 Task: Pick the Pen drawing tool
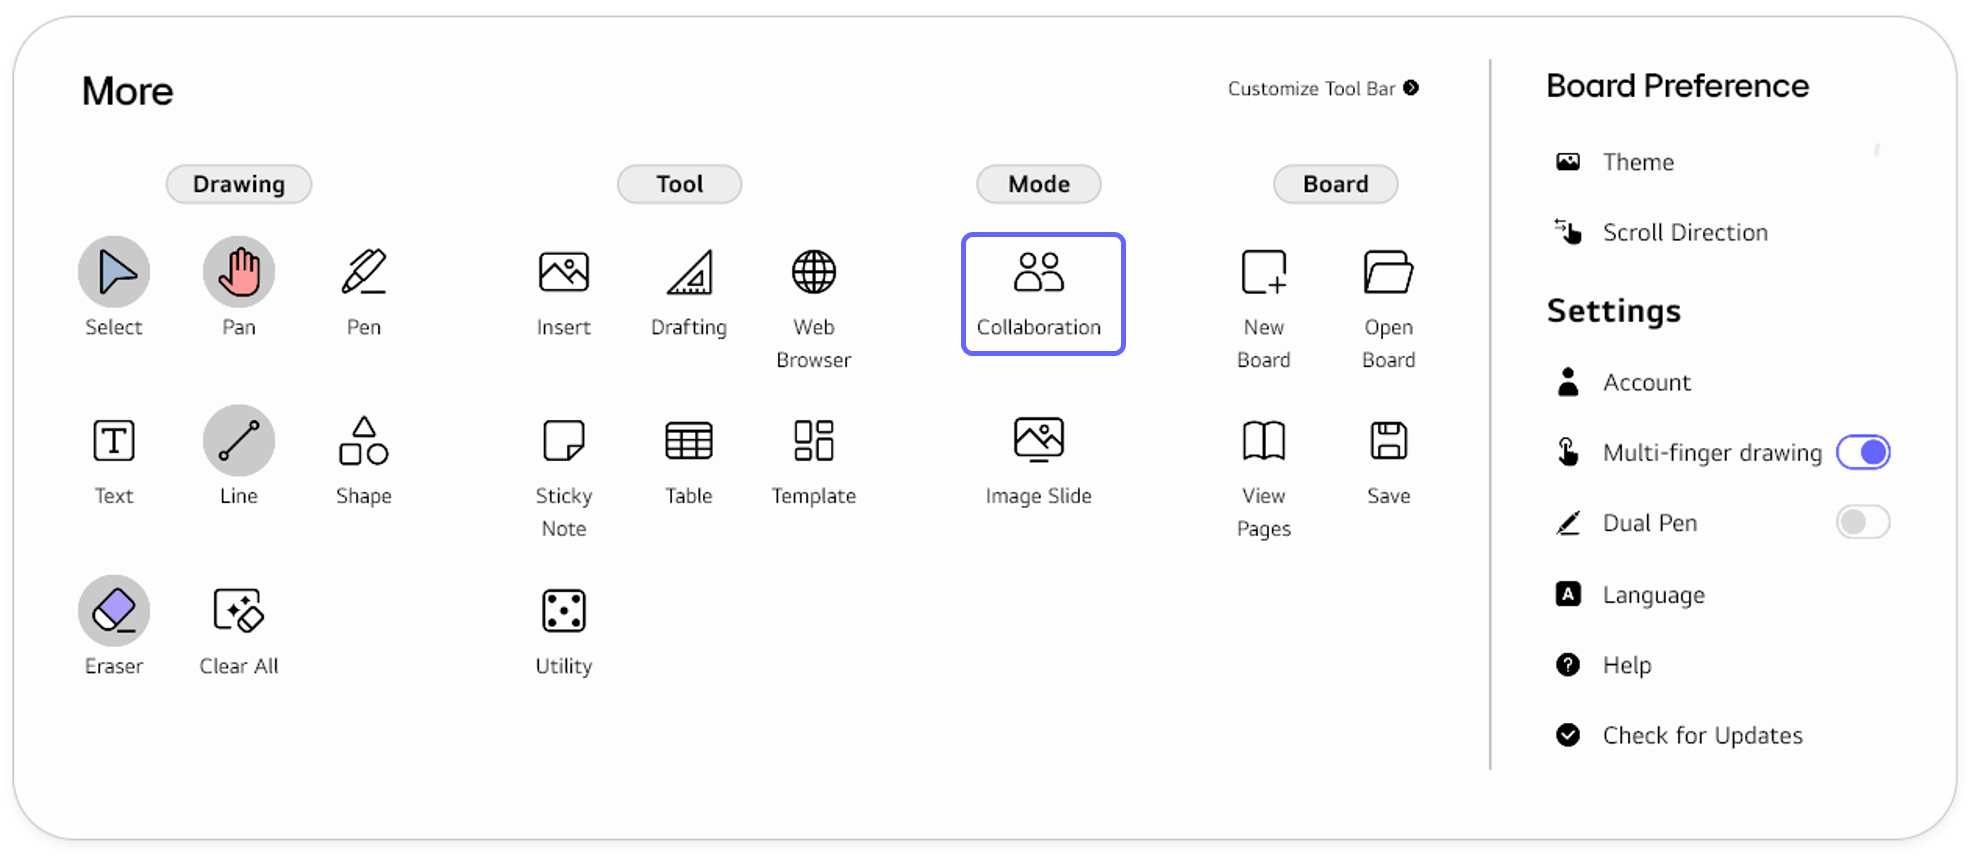(x=364, y=272)
